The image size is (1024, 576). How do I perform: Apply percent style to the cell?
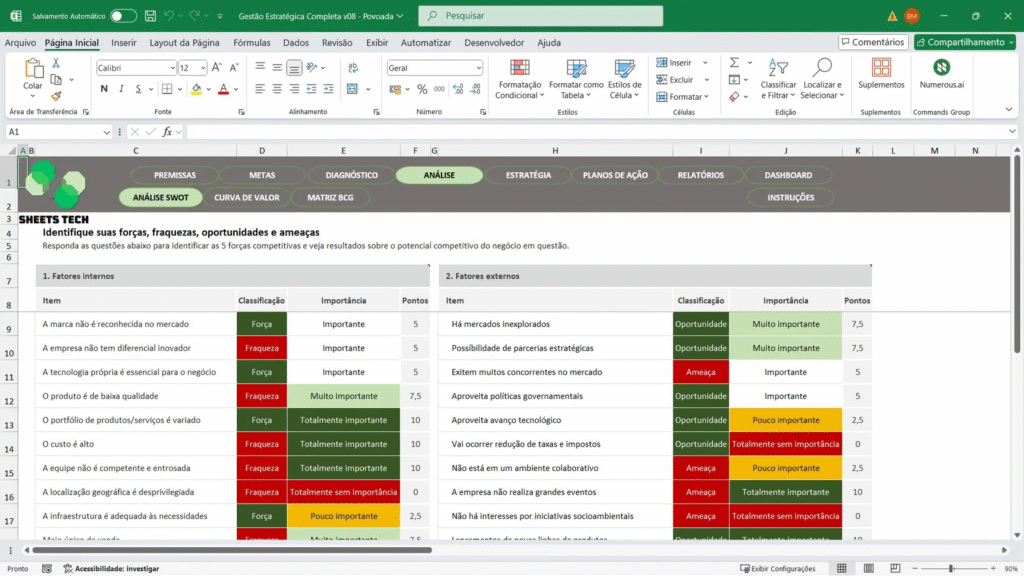(x=422, y=89)
